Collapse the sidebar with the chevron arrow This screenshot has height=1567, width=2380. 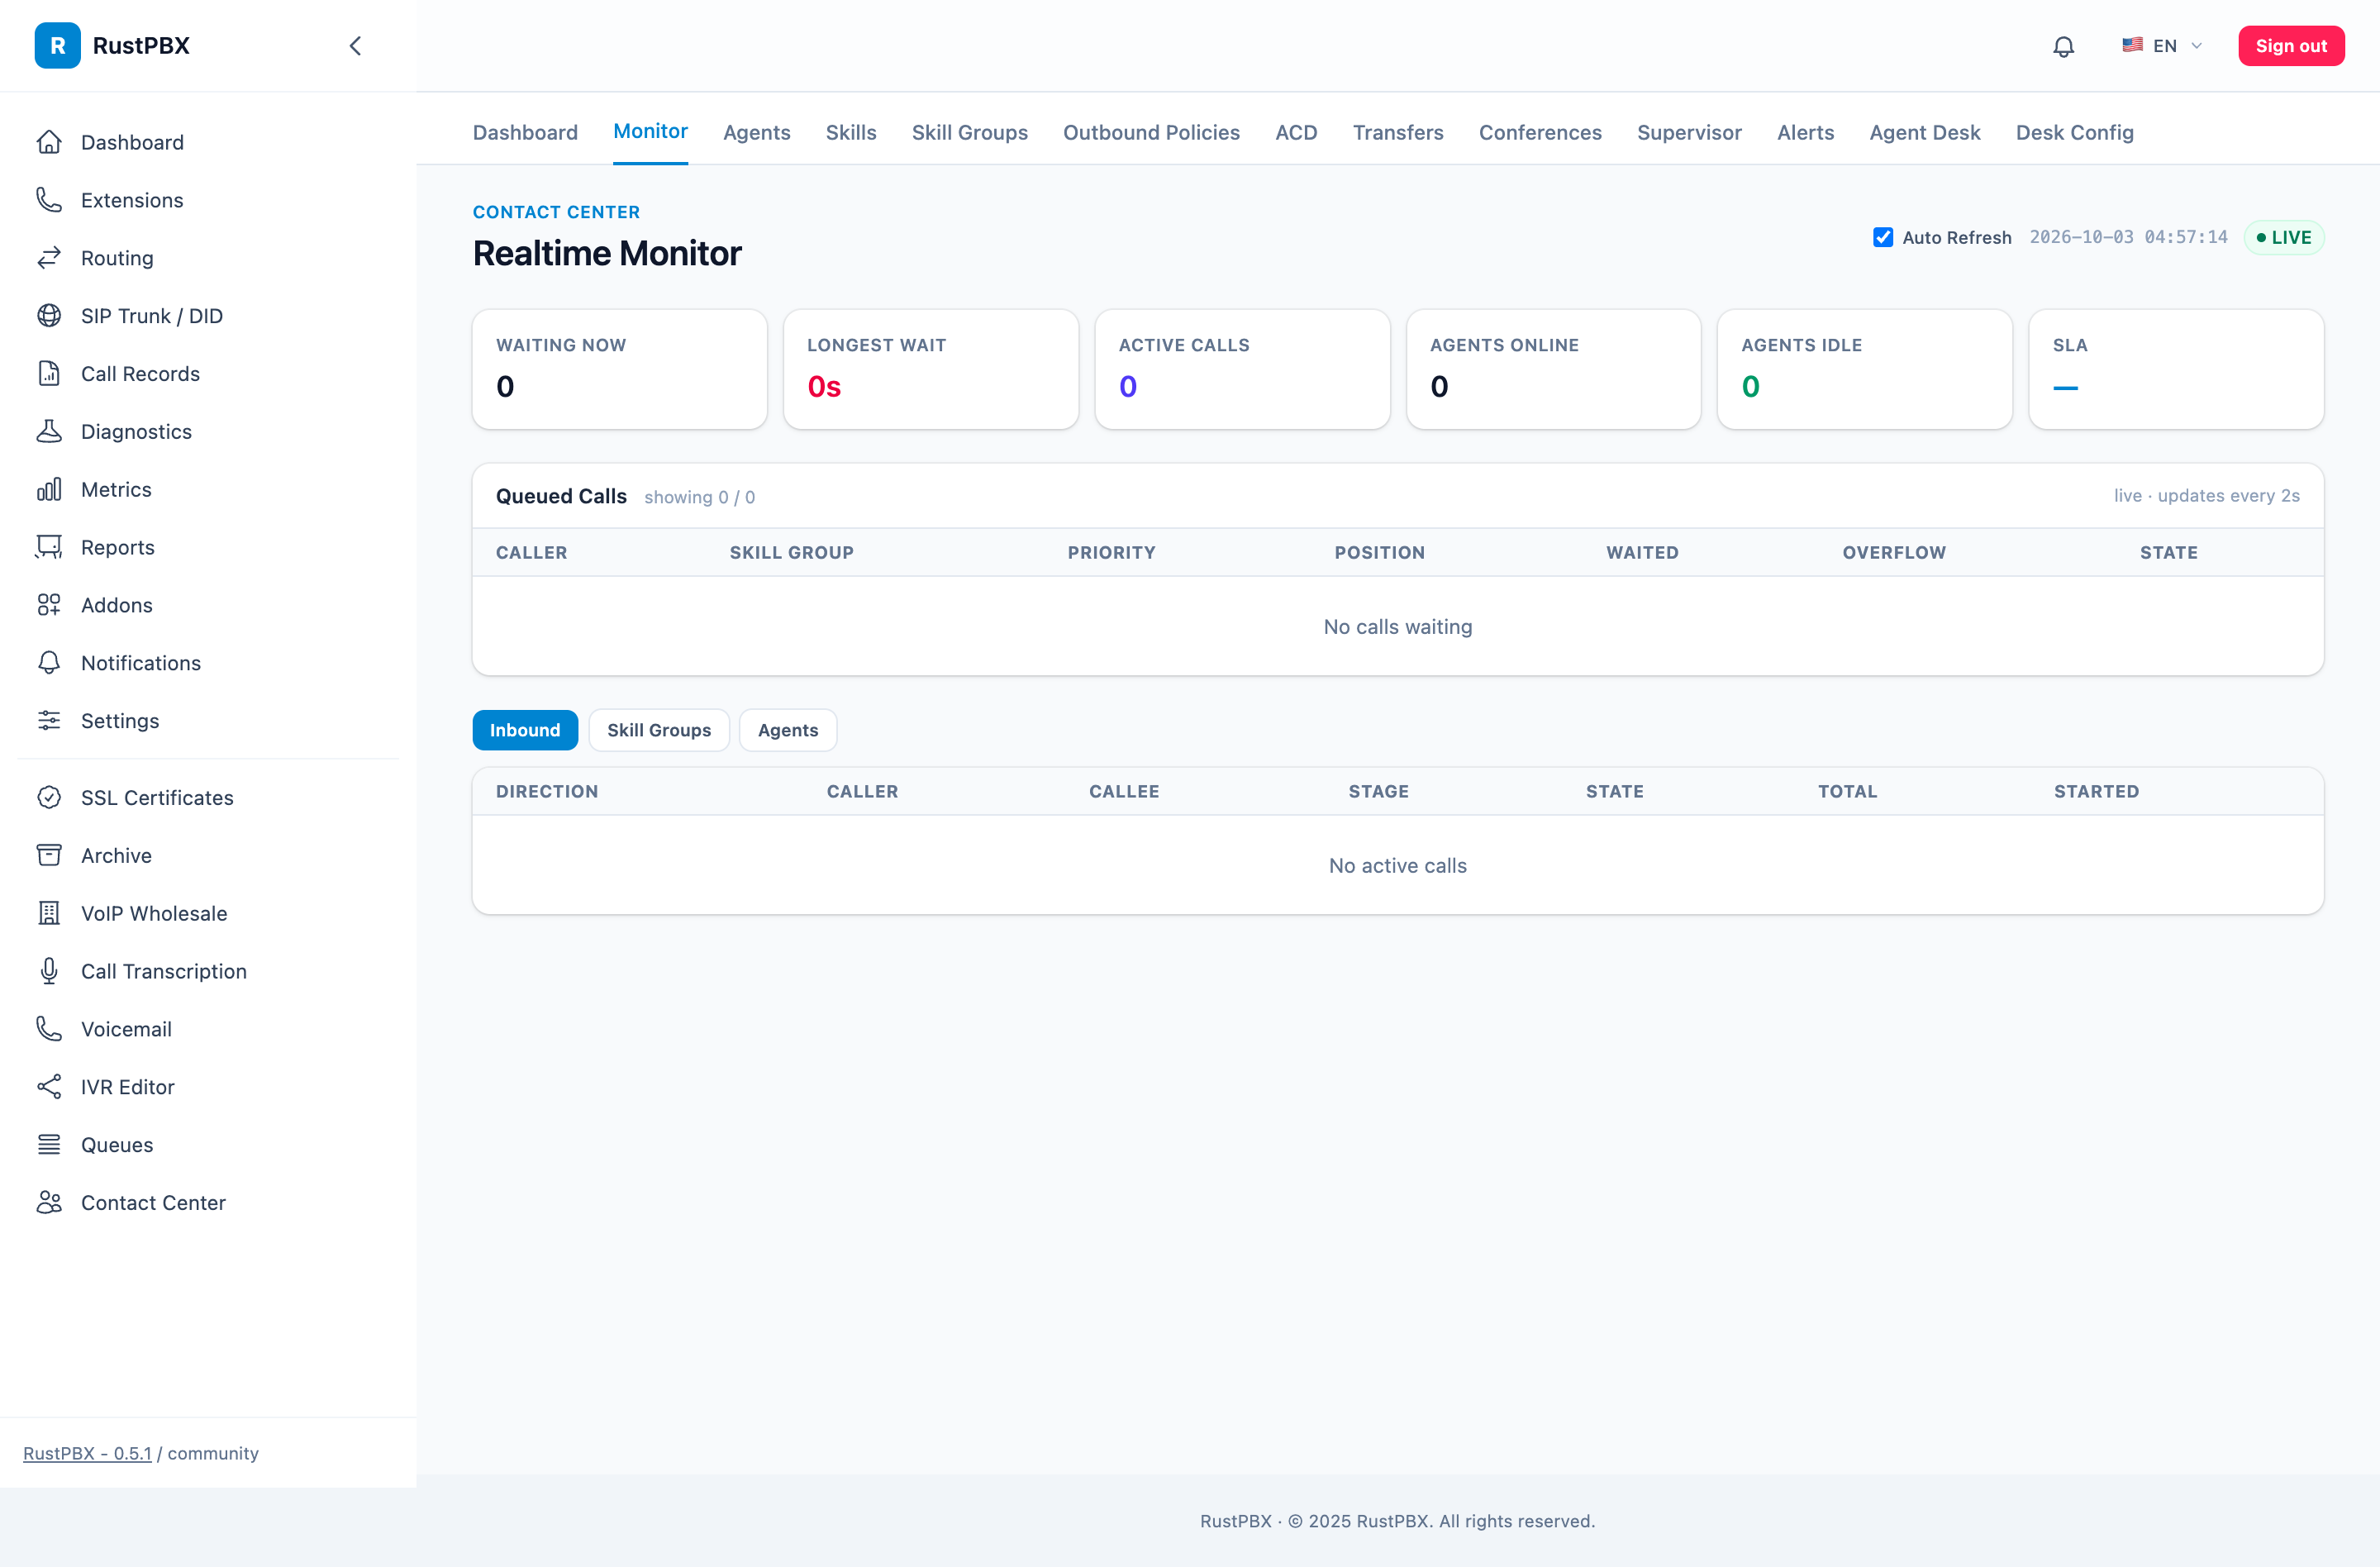pos(355,46)
